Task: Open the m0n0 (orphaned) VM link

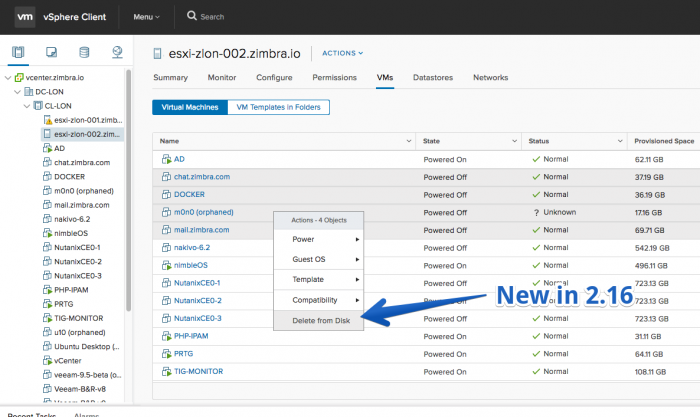Action: 204,213
